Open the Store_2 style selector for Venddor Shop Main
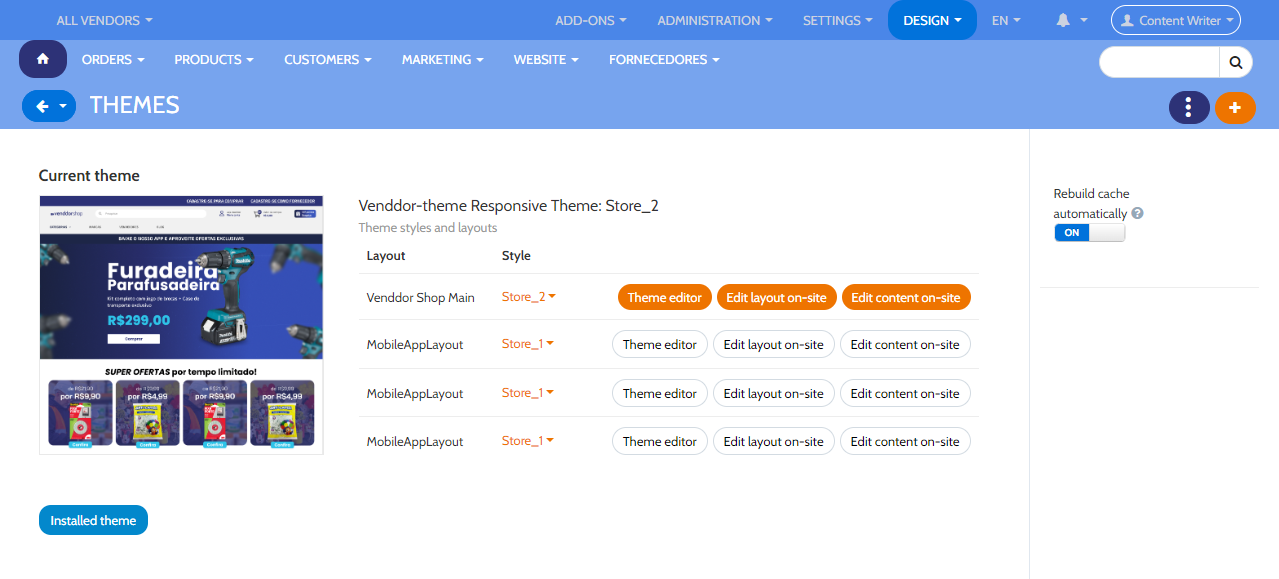The width and height of the screenshot is (1279, 579). click(527, 296)
